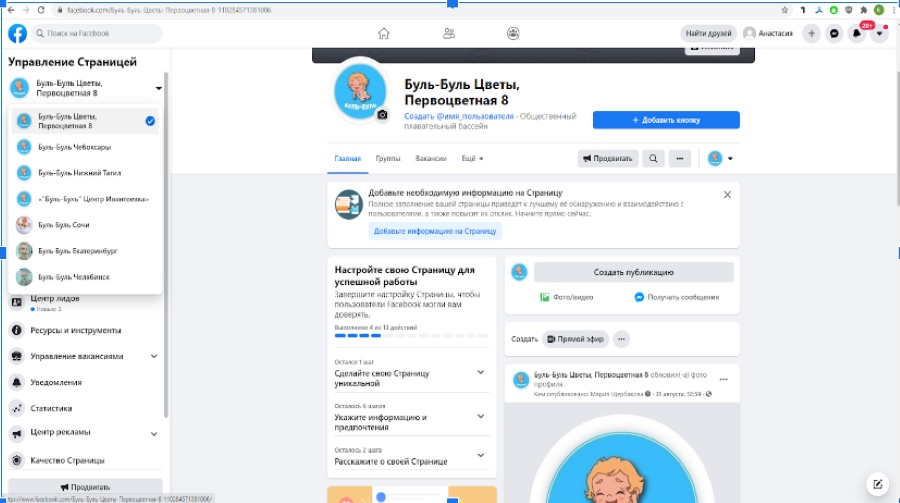Screen dimensions: 900x503
Task: Click the Продвигать button near tabs
Action: pyautogui.click(x=608, y=158)
